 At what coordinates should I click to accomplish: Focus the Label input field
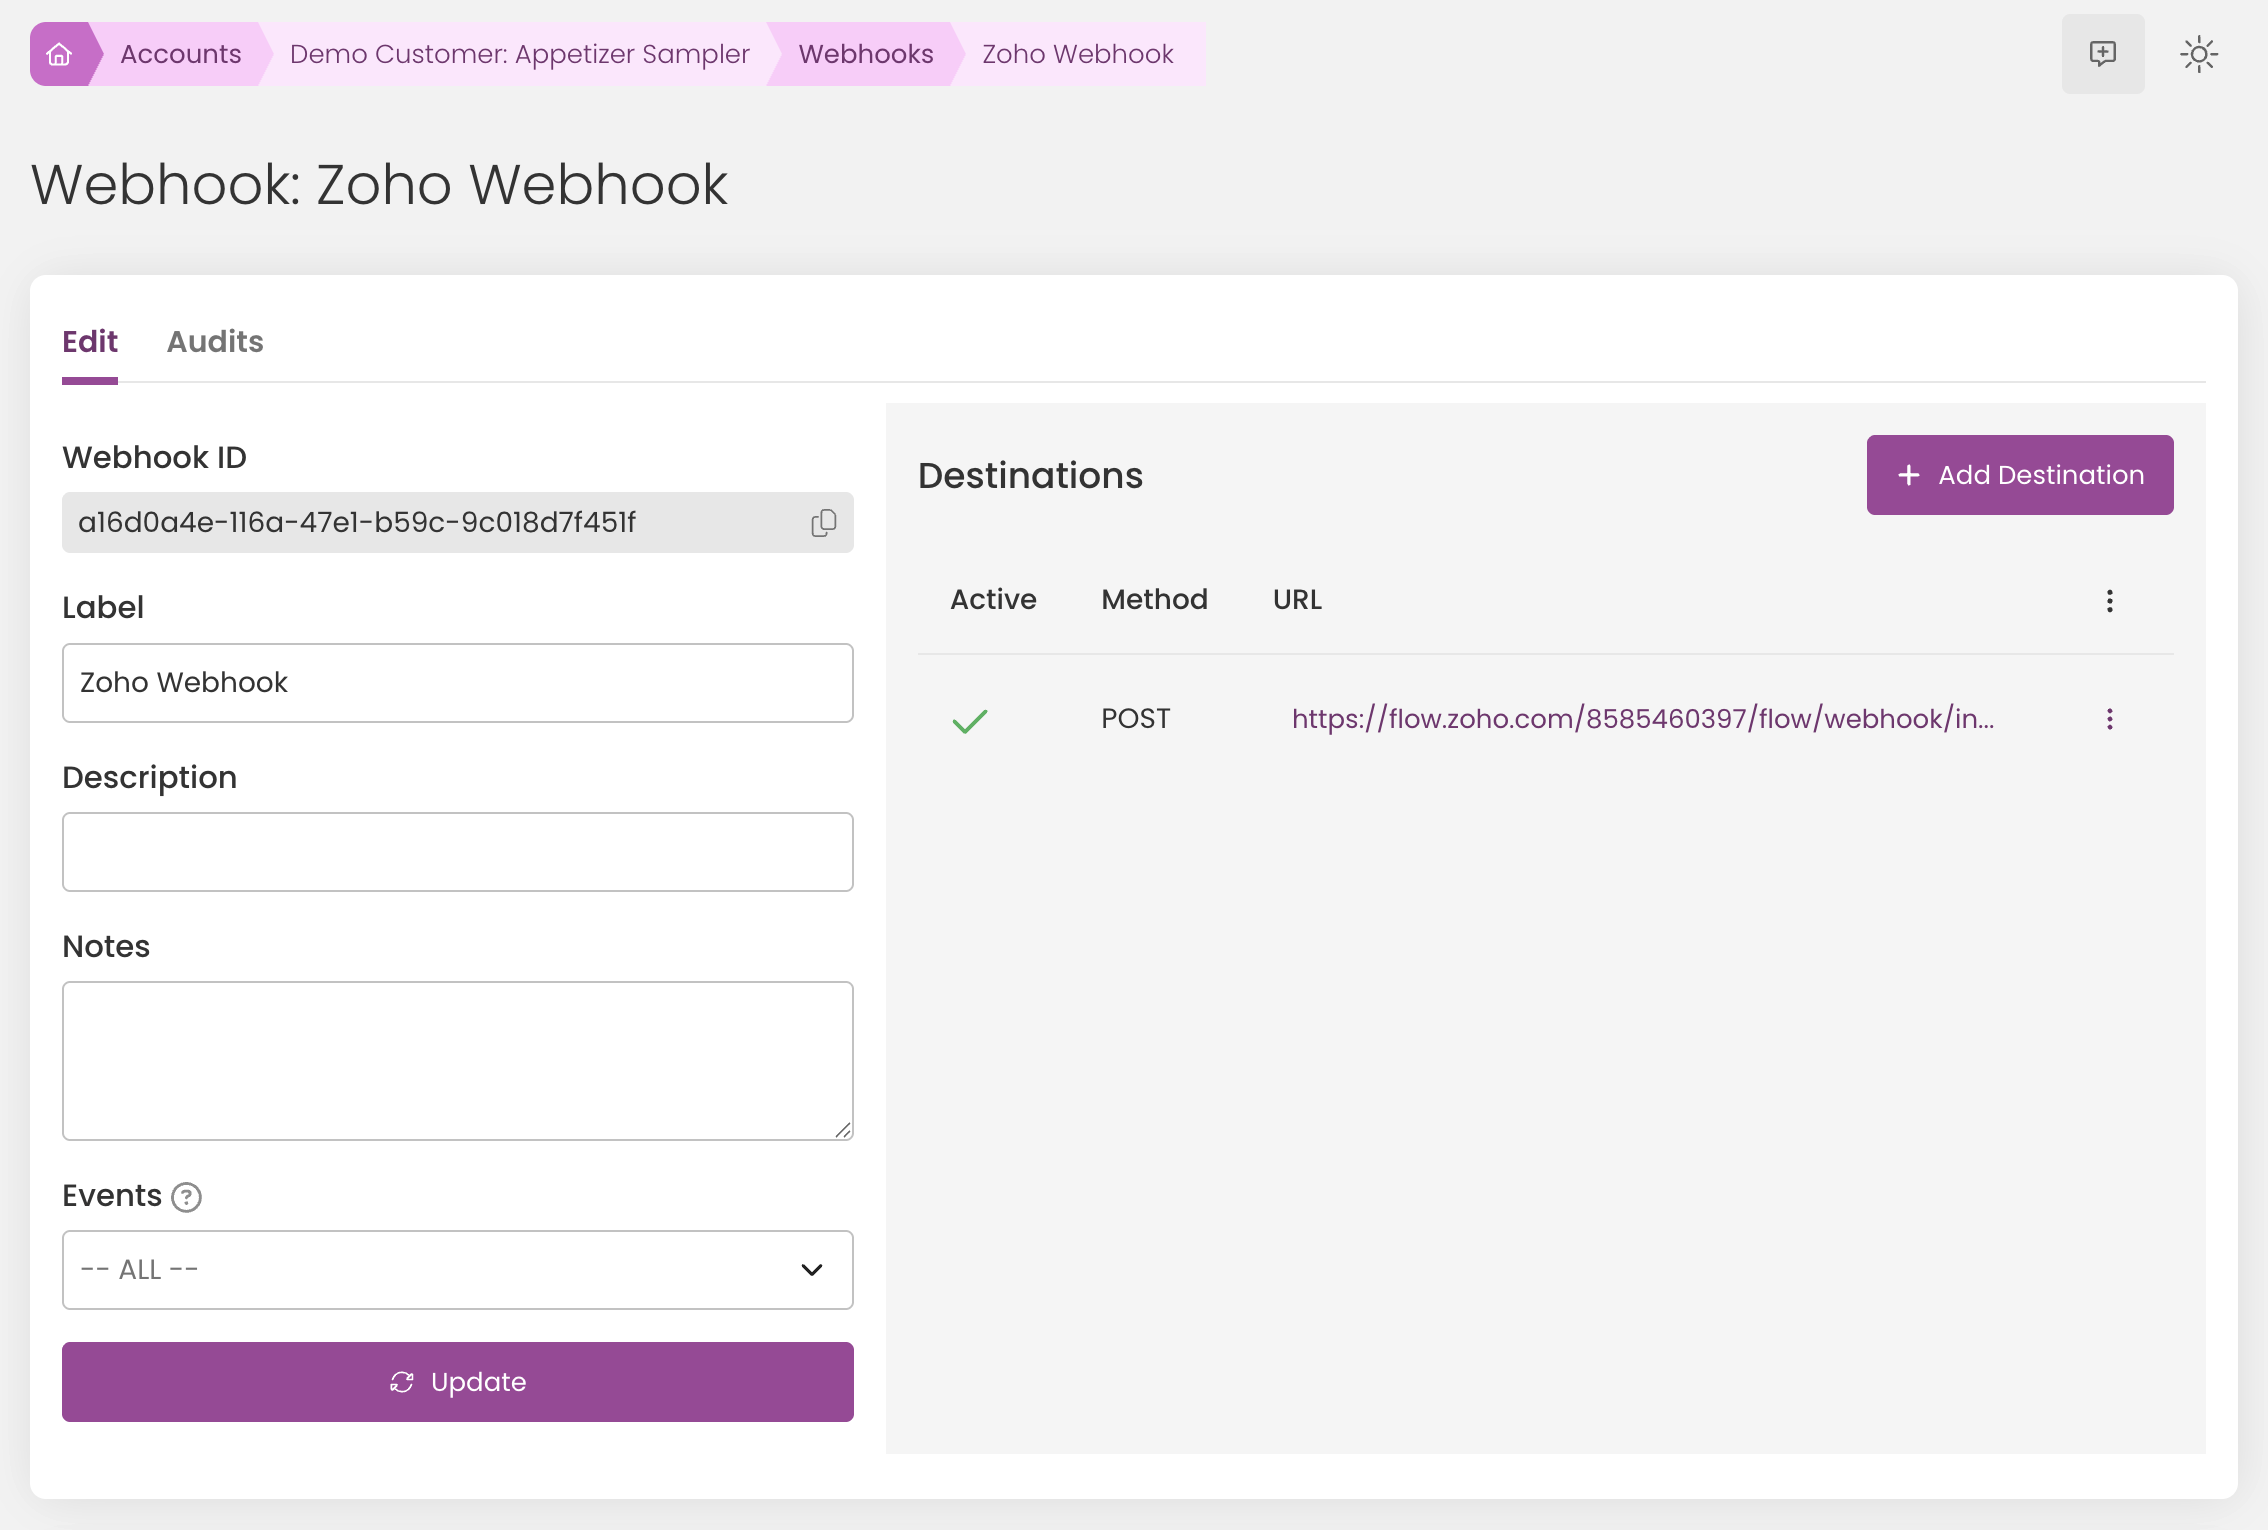[x=458, y=683]
